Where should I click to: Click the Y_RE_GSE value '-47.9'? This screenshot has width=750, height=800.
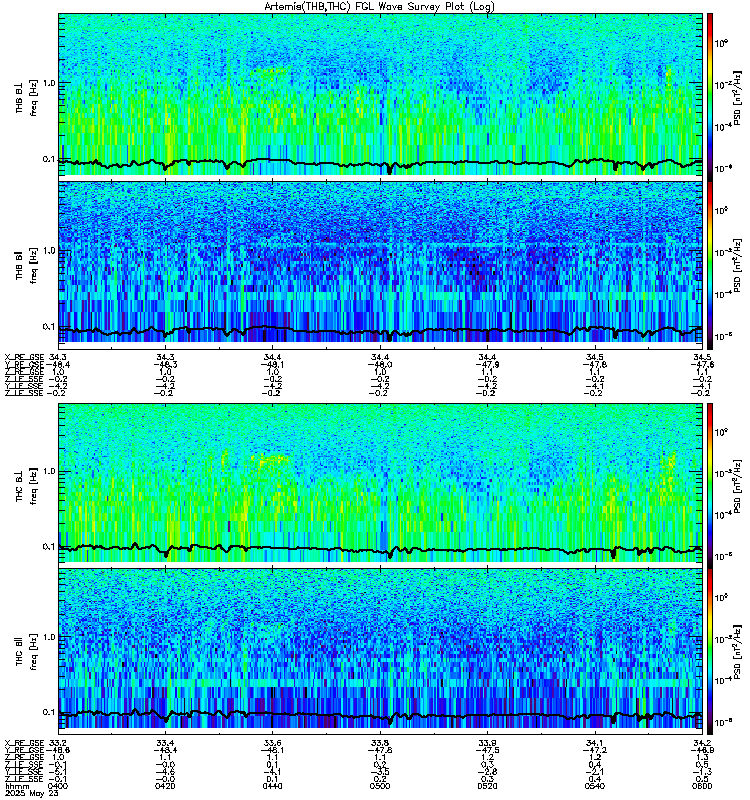(x=487, y=365)
